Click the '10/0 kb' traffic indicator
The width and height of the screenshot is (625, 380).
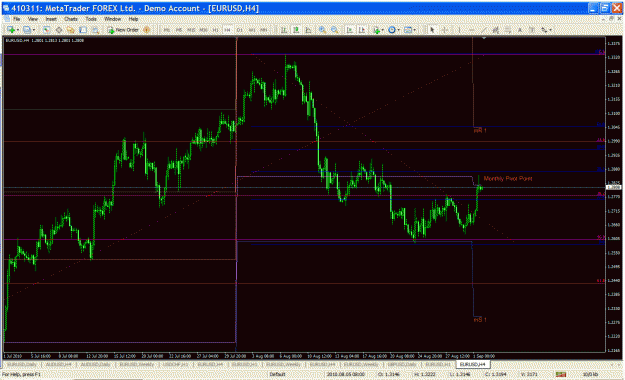coord(590,374)
